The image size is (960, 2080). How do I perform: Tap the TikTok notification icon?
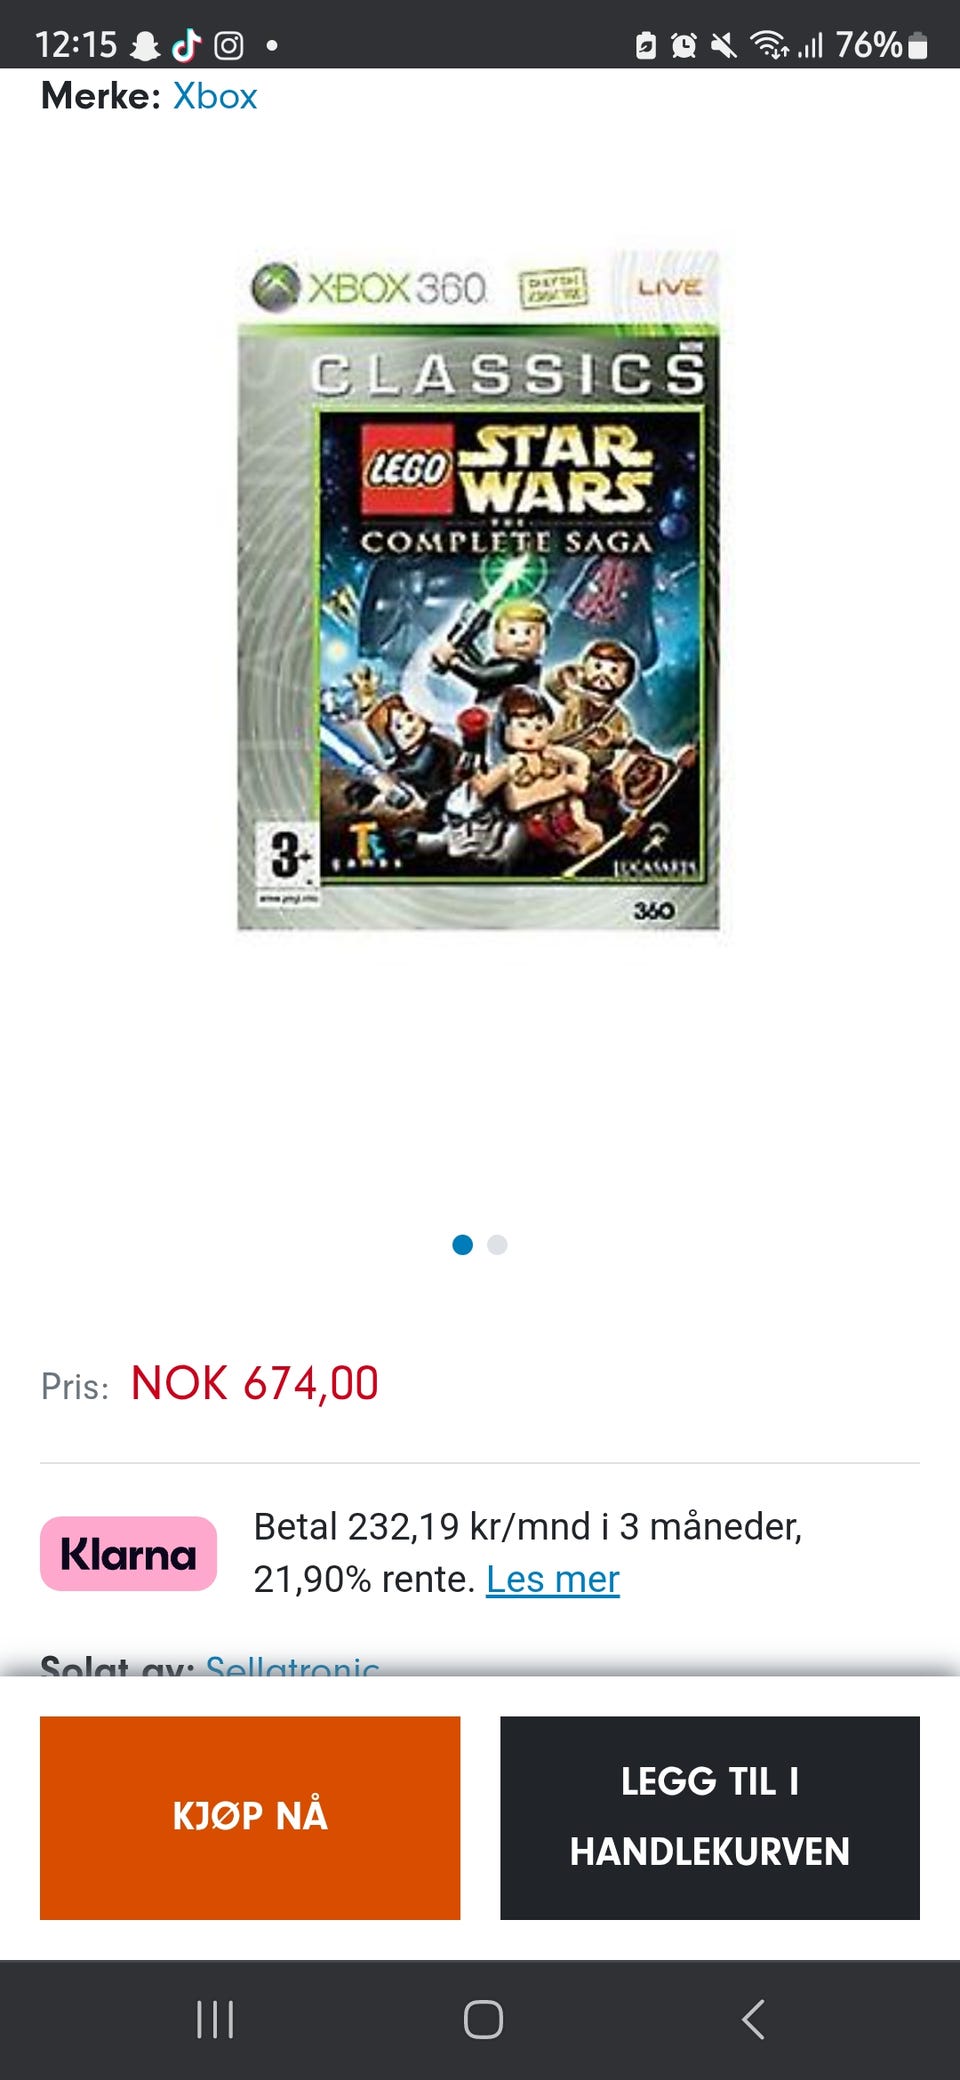(x=186, y=45)
